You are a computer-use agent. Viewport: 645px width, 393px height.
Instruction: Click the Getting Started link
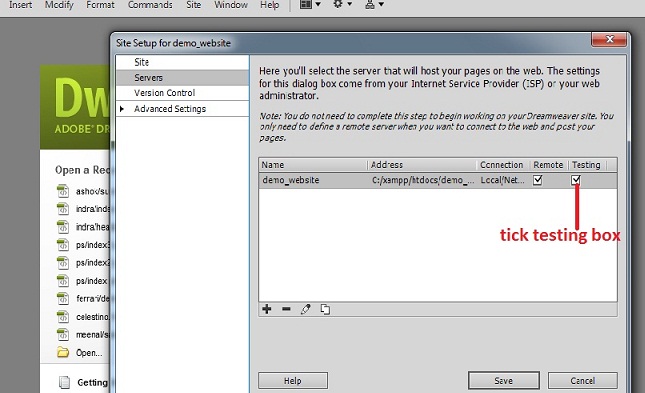pos(93,382)
